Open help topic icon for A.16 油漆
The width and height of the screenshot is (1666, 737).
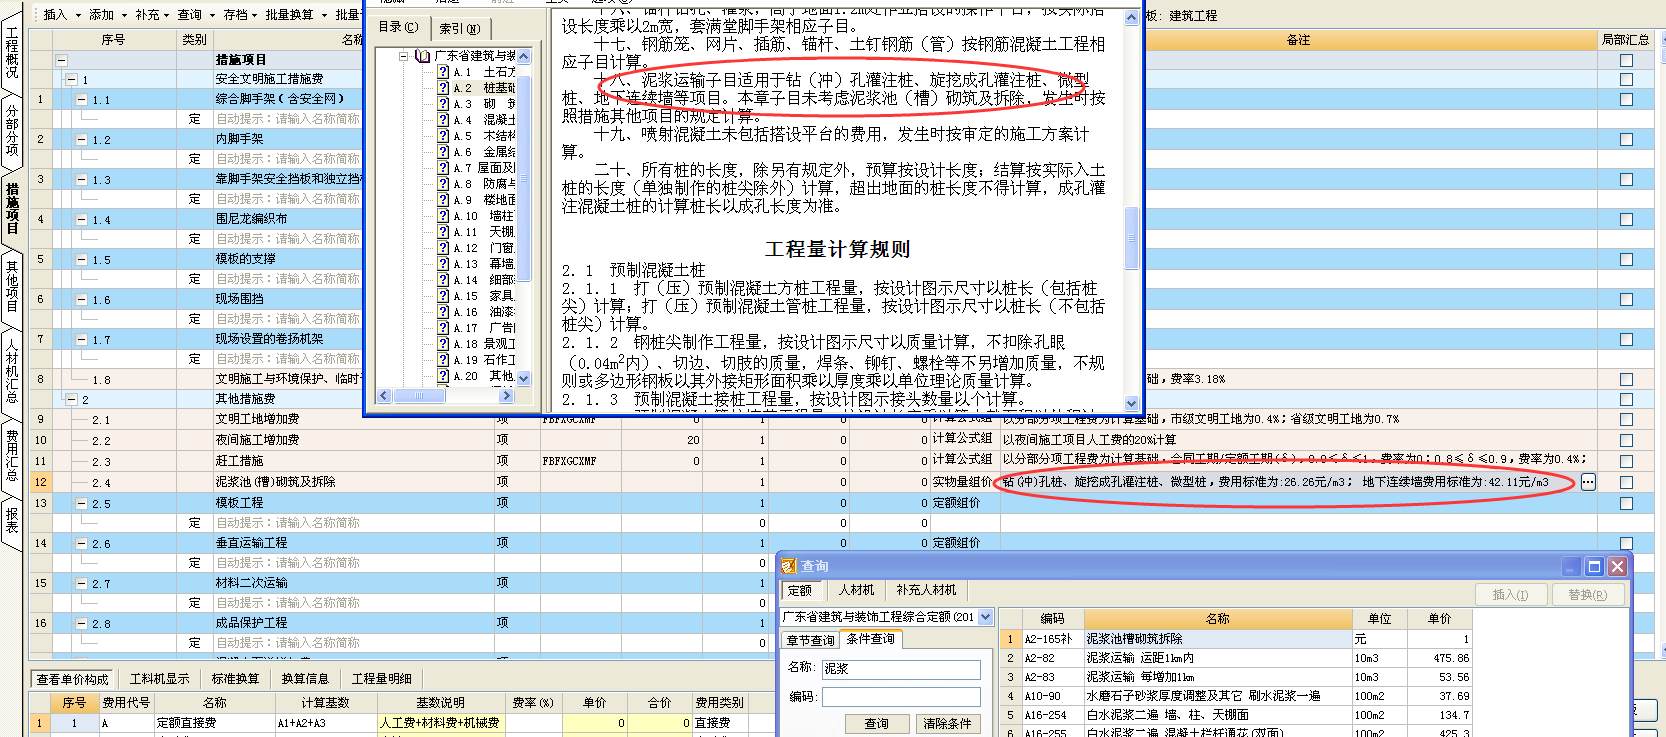click(443, 312)
